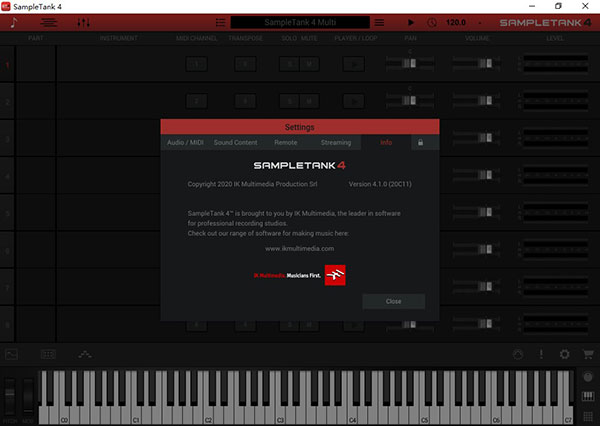Open the MIDI channel box of part 1

tap(196, 64)
